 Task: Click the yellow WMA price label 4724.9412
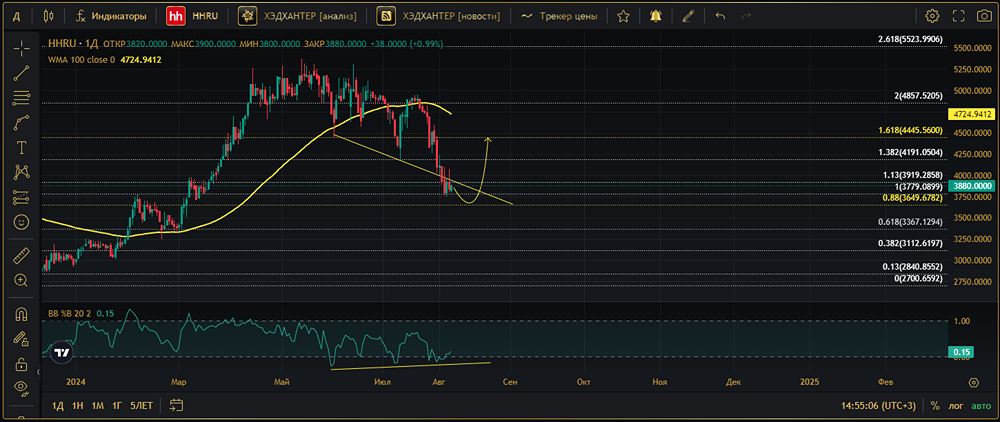click(x=971, y=115)
